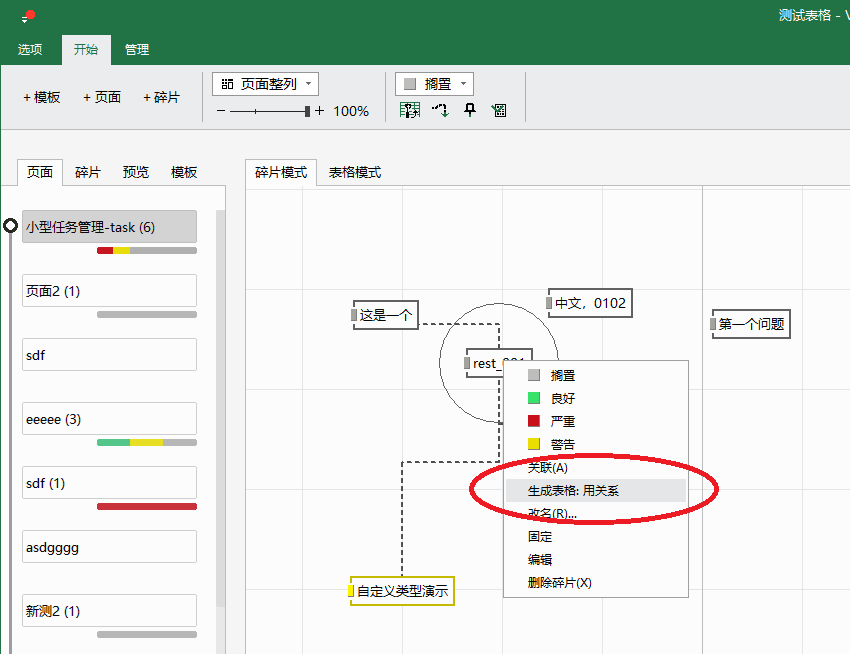Click the zoom out minus icon
850x654 pixels.
click(221, 112)
